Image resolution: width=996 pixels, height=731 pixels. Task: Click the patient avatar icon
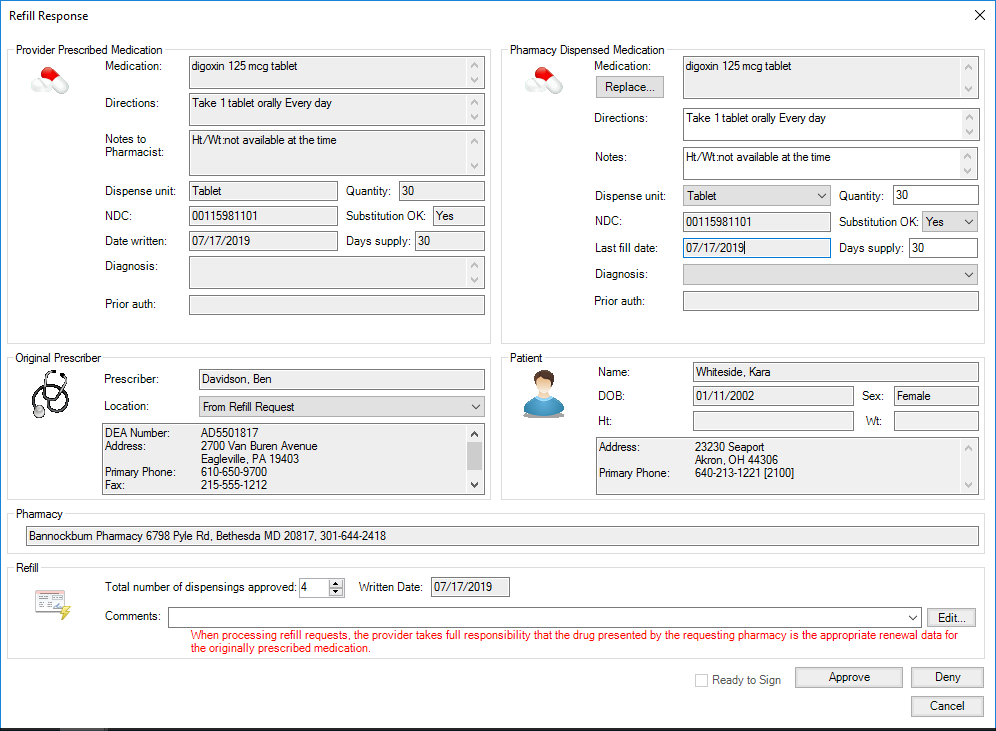coord(543,393)
